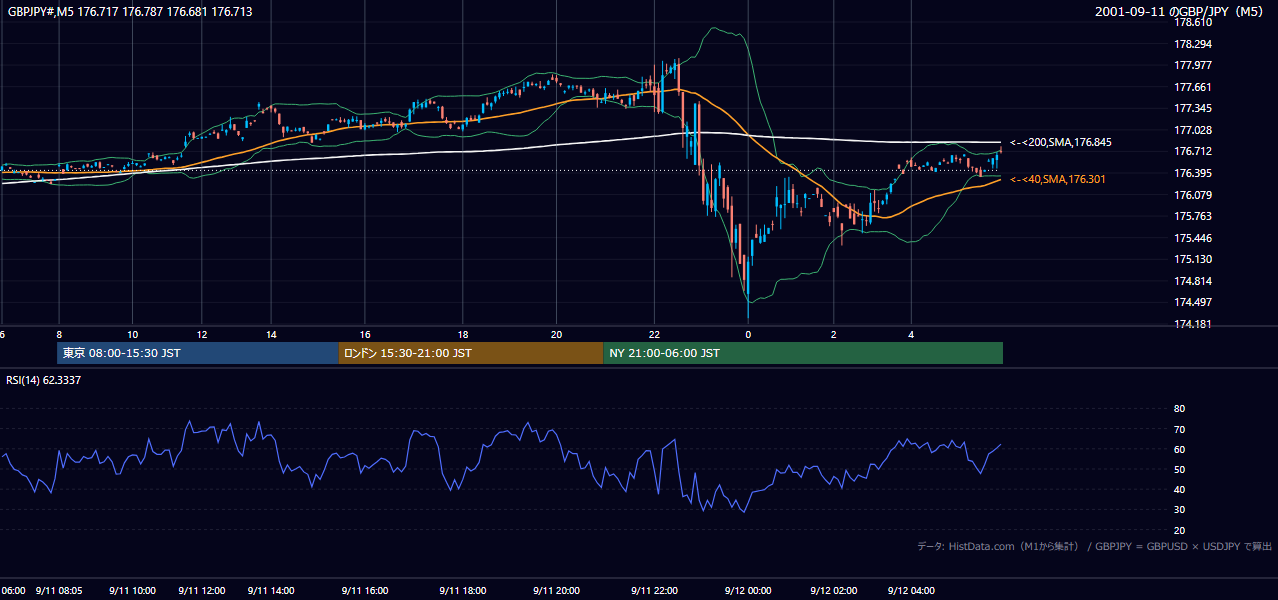Screen dimensions: 1278x600
Task: Click the 9/11 22:00 time axis label
Action: 654,591
